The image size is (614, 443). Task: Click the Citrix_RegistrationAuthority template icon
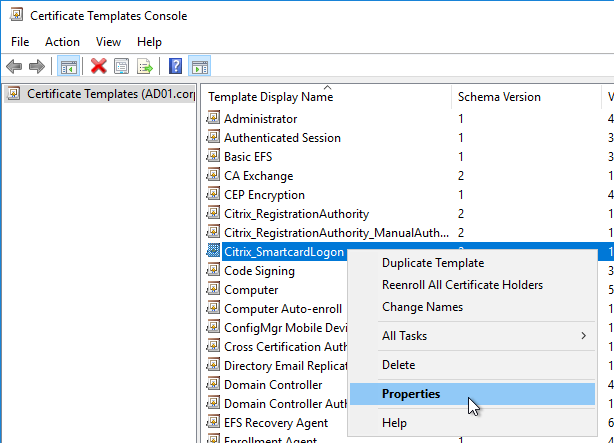(x=213, y=213)
